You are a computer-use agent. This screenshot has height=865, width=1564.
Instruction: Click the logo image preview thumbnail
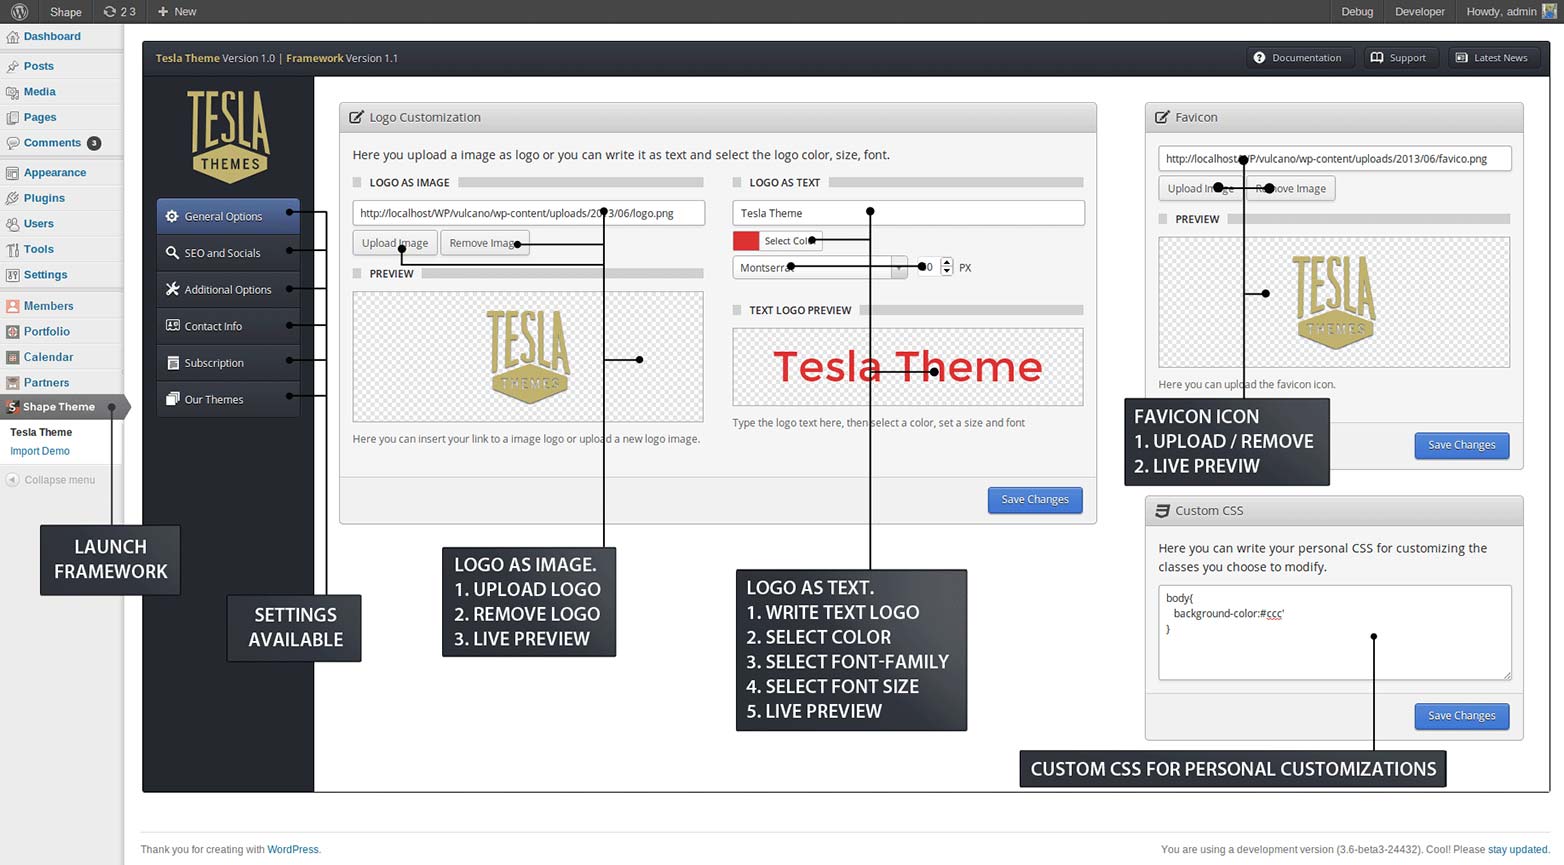pos(528,357)
